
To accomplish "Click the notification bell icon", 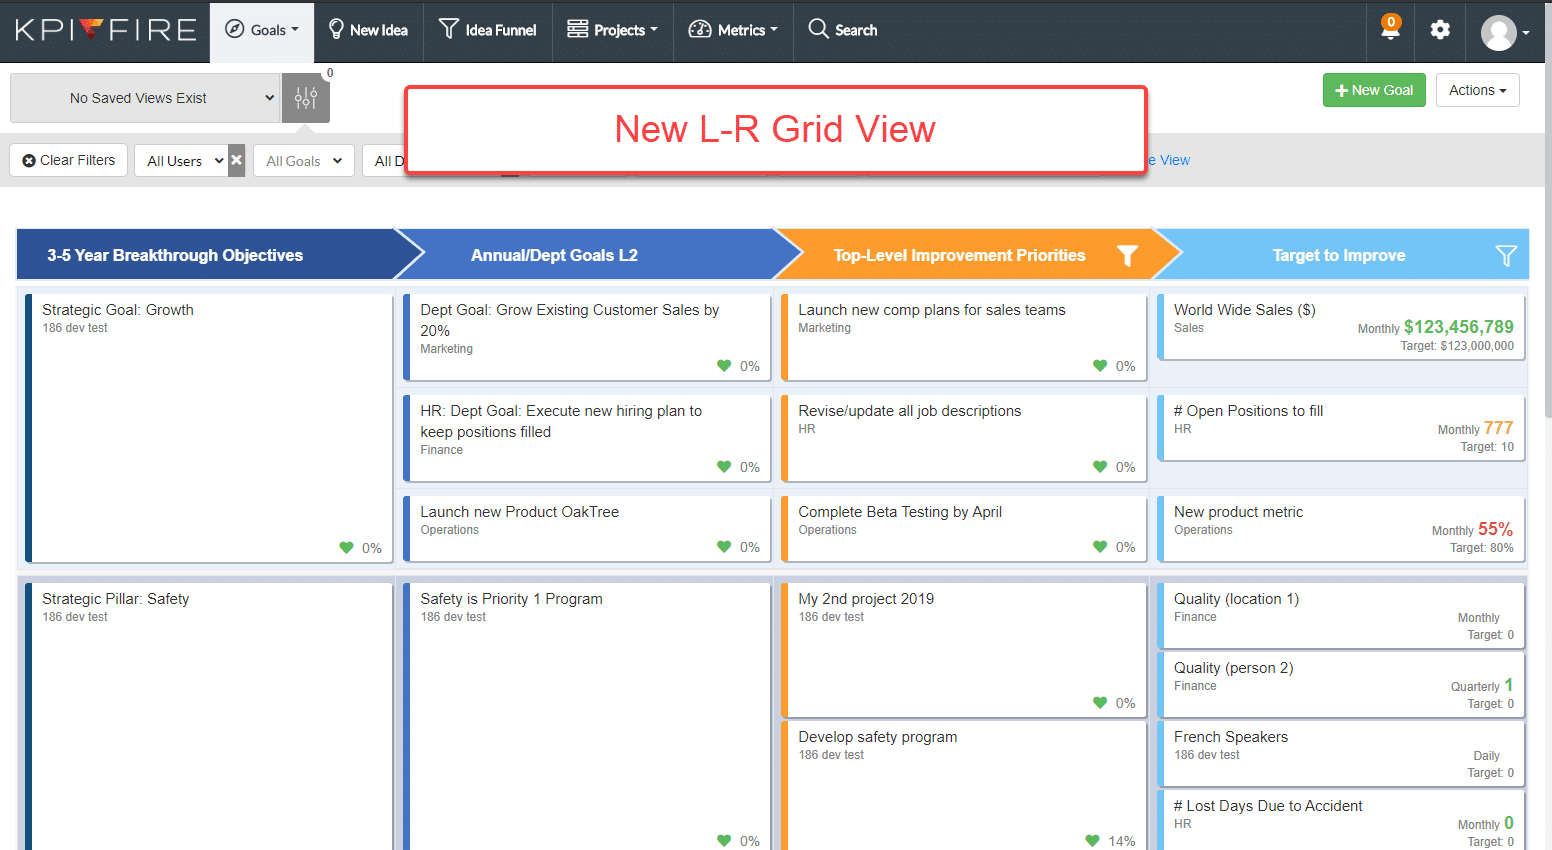I will tap(1390, 30).
